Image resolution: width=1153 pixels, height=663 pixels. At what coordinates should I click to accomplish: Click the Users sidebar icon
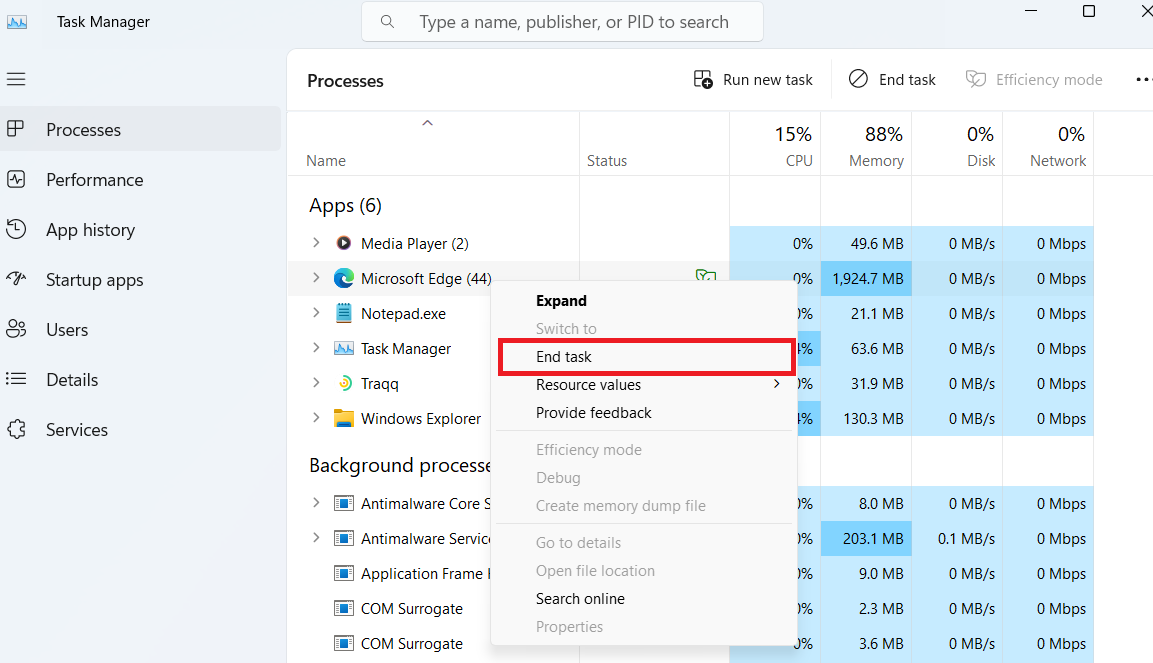coord(15,329)
